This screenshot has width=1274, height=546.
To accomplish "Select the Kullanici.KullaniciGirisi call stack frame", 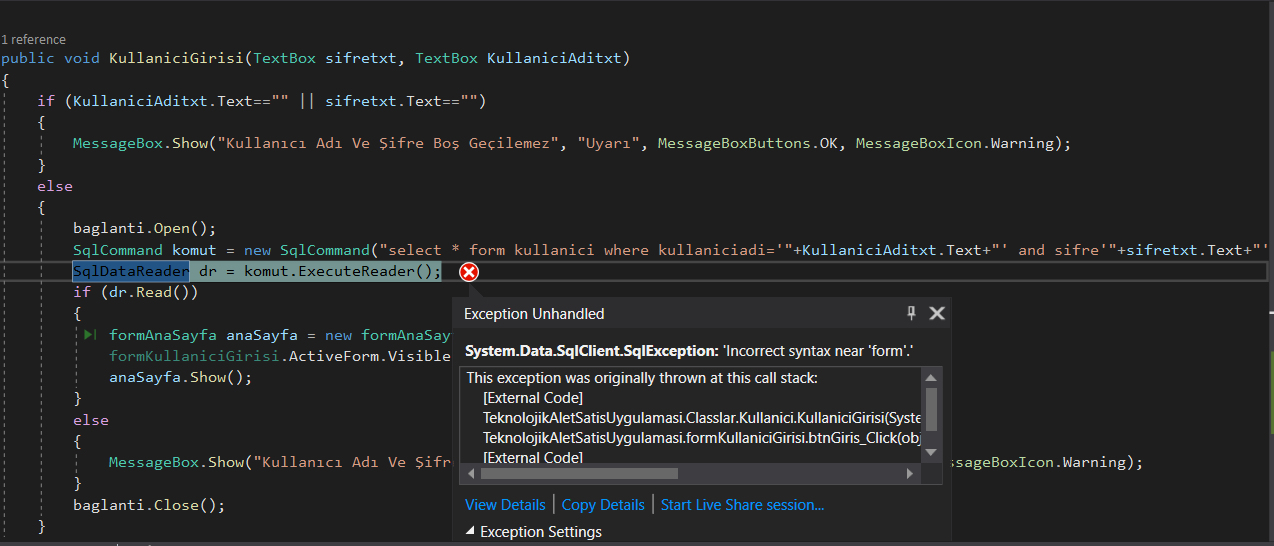I will tap(700, 418).
